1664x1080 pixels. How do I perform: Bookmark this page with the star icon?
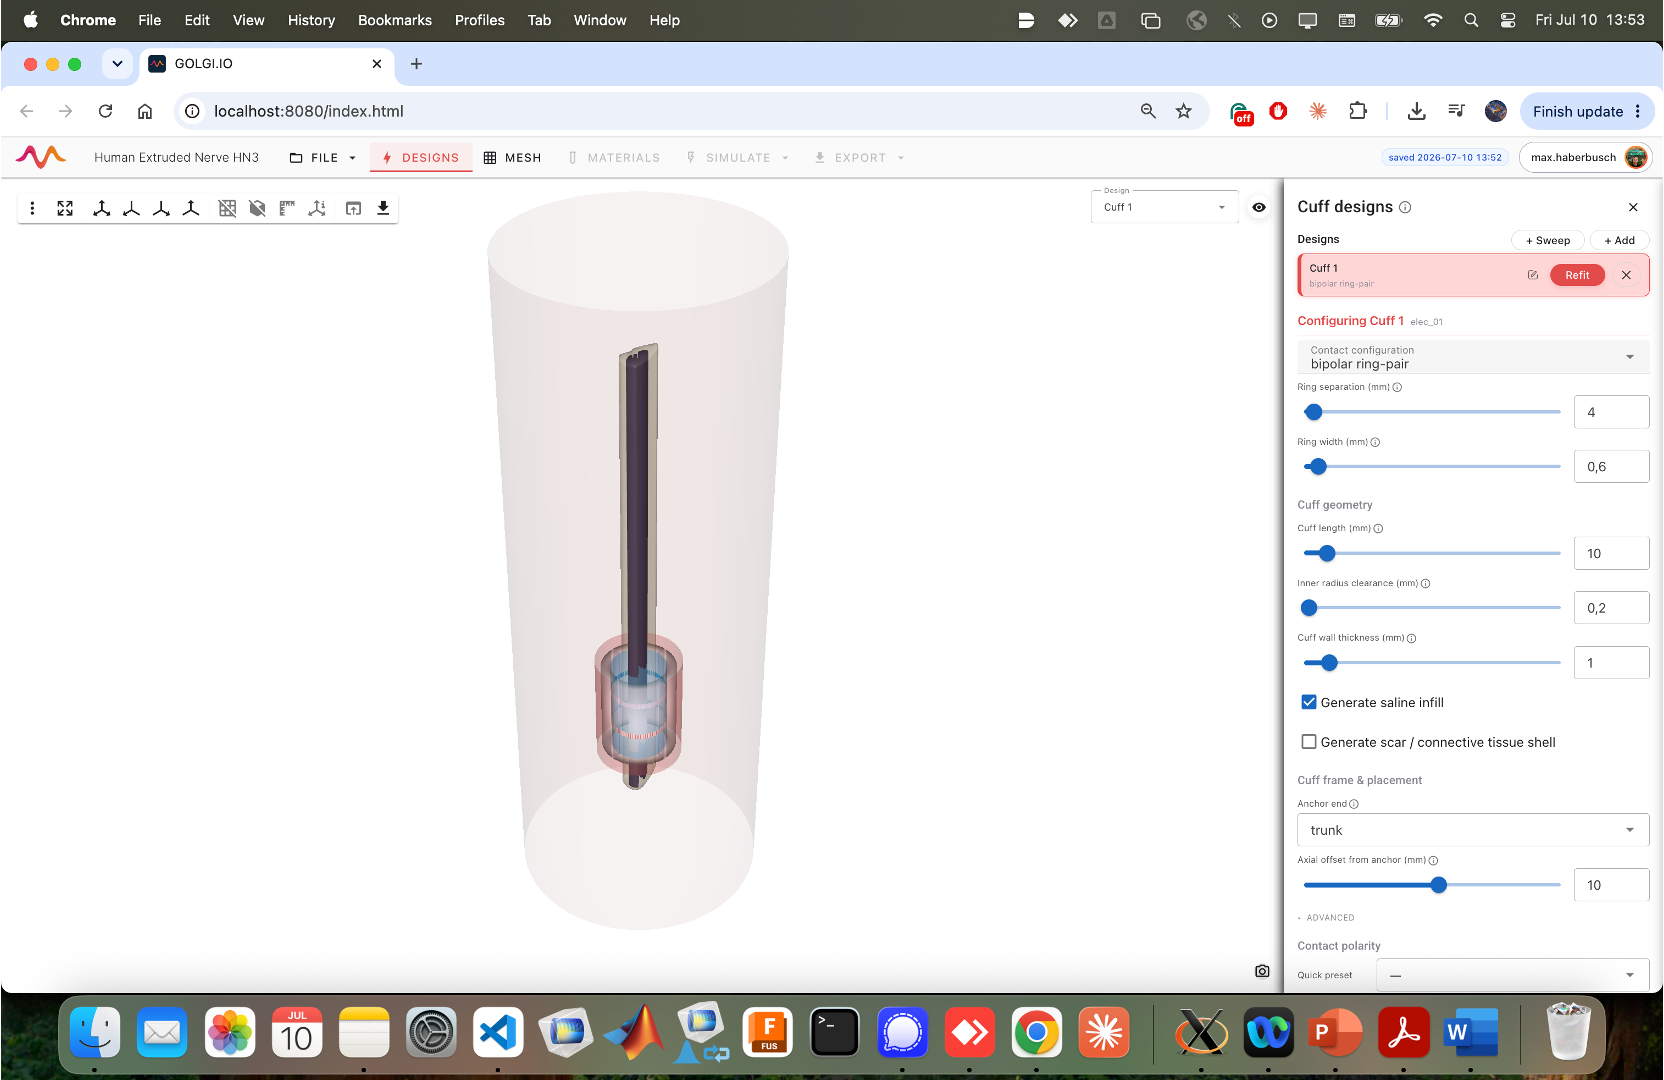1184,111
